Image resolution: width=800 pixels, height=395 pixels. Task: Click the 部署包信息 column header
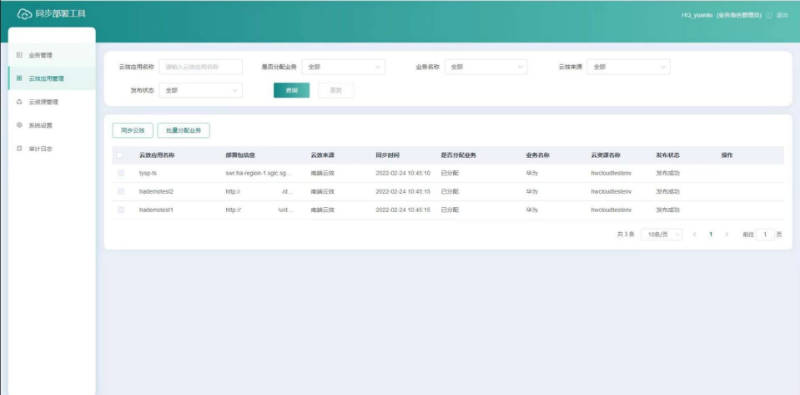(x=240, y=155)
